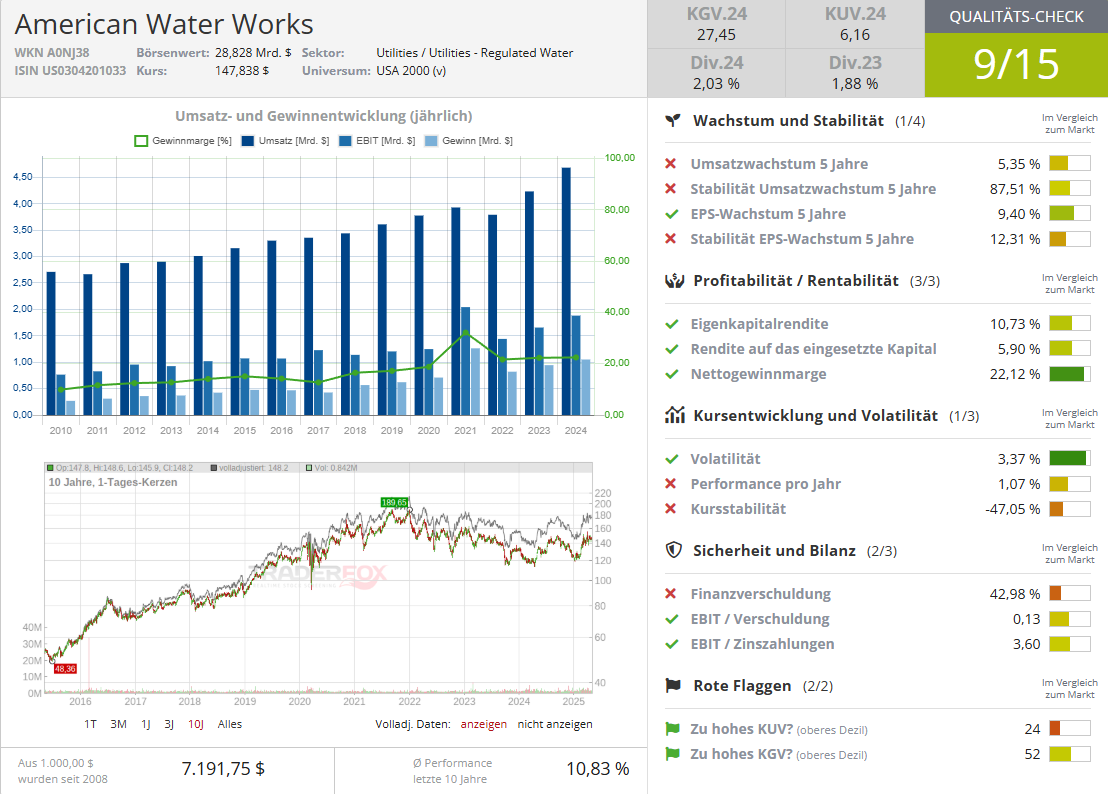This screenshot has height=794, width=1108.
Task: Open the Nettogewinnmarge metric label
Action: click(758, 374)
